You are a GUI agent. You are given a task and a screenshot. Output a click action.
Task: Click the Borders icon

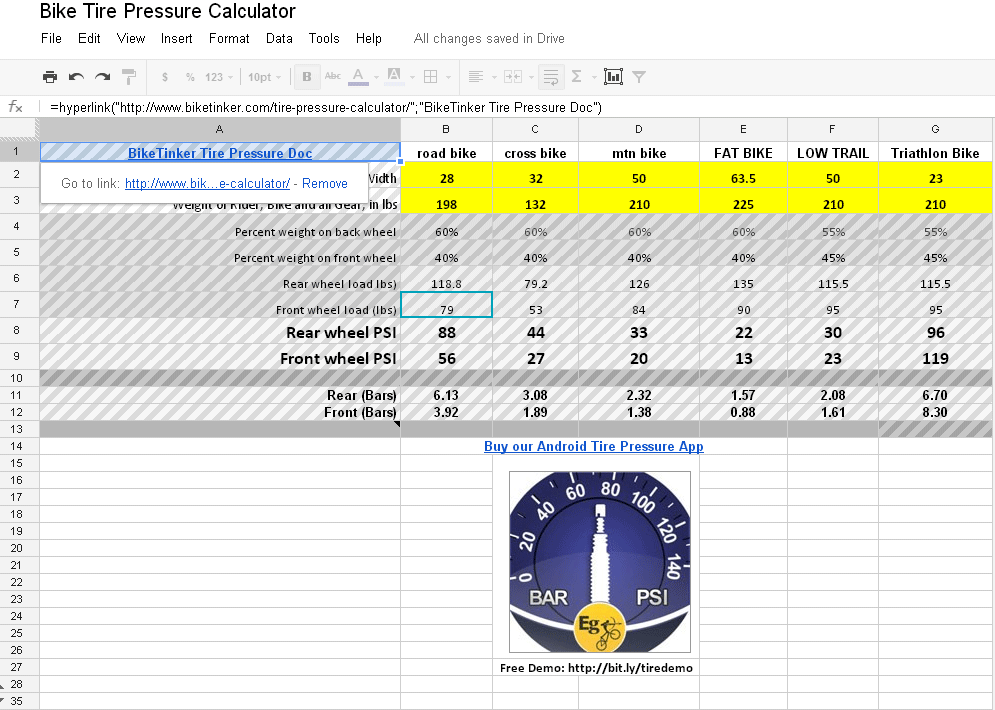430,77
